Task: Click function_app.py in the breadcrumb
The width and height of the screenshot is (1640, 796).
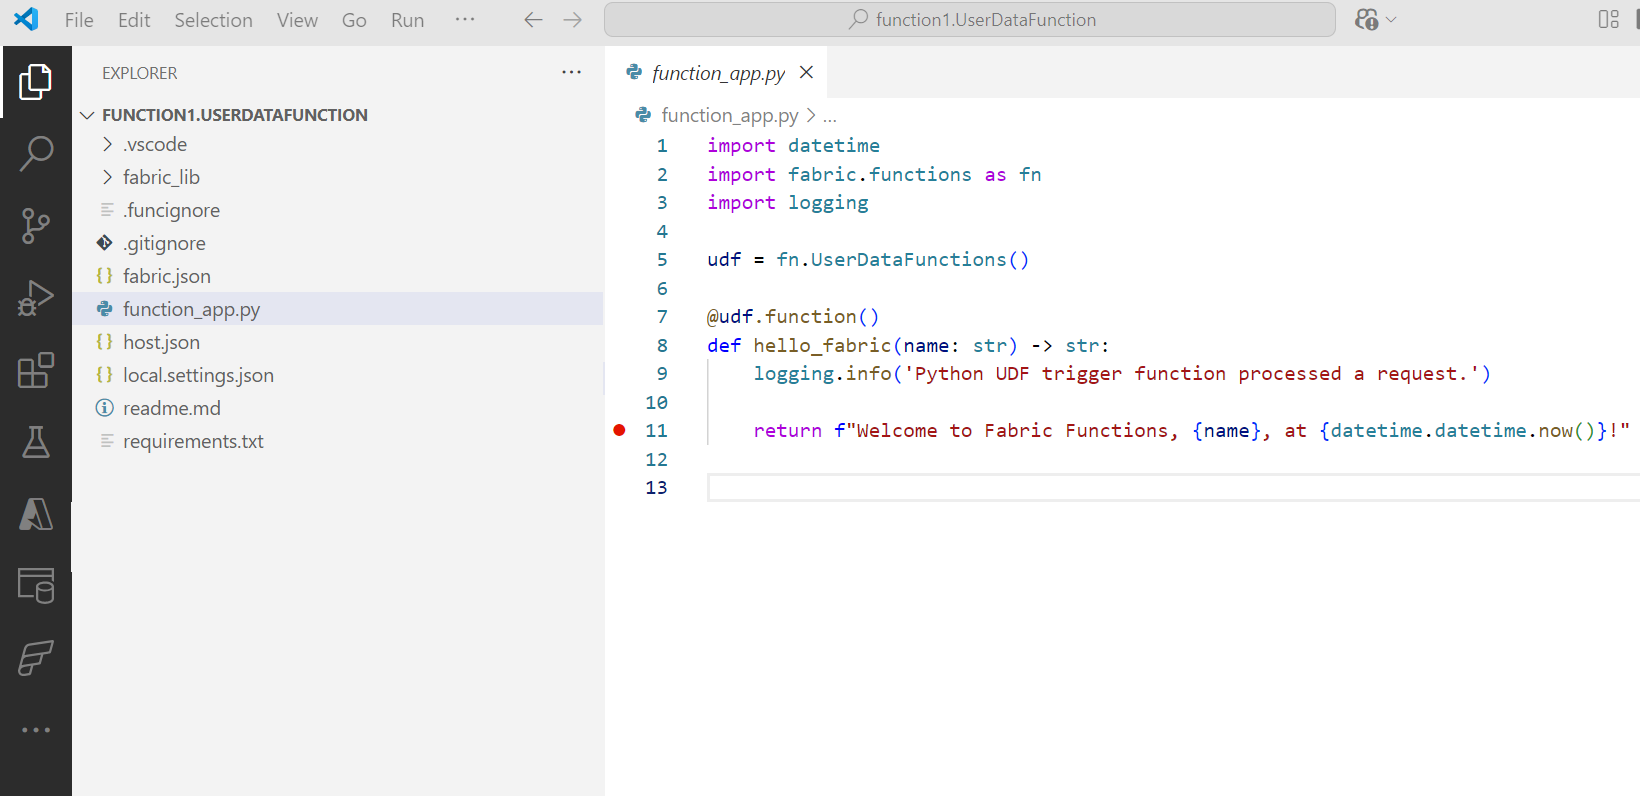Action: tap(729, 115)
